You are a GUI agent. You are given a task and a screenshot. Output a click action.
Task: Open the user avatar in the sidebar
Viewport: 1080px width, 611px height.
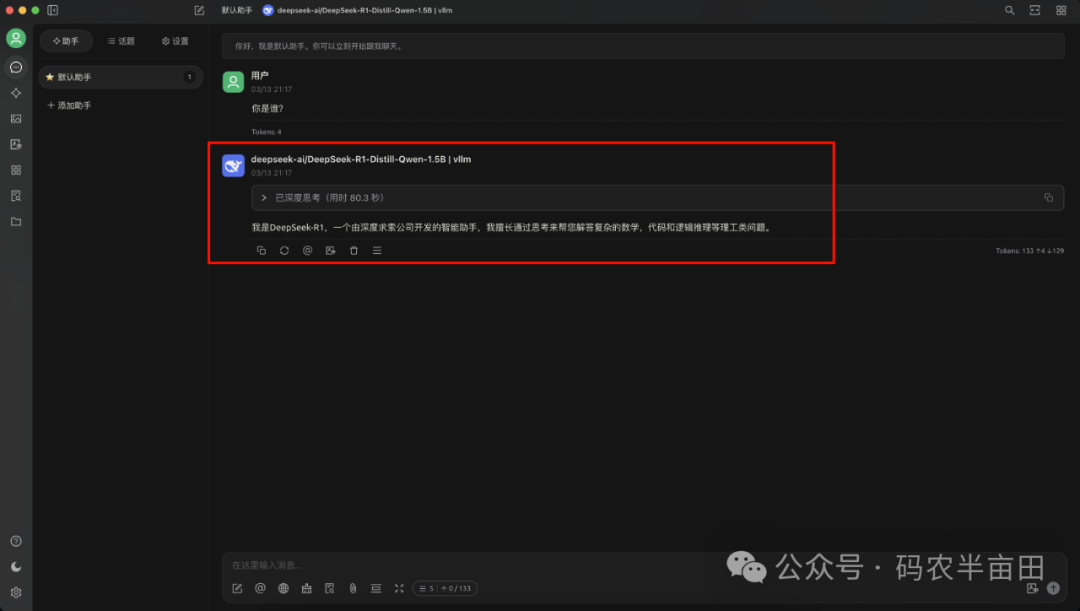16,38
